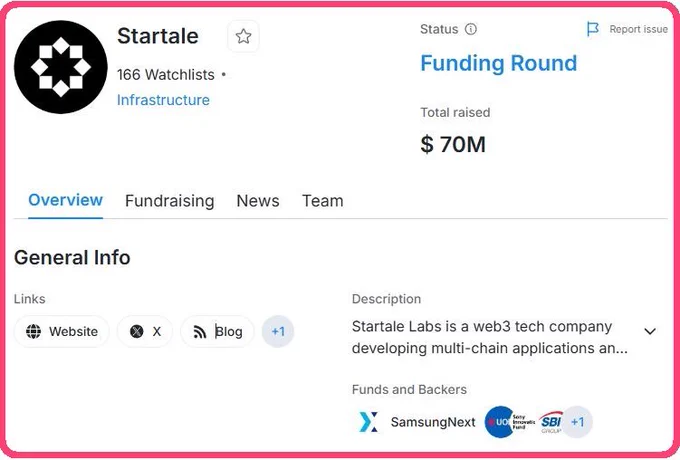Switch to the Overview tab
This screenshot has width=680, height=460.
(x=65, y=200)
